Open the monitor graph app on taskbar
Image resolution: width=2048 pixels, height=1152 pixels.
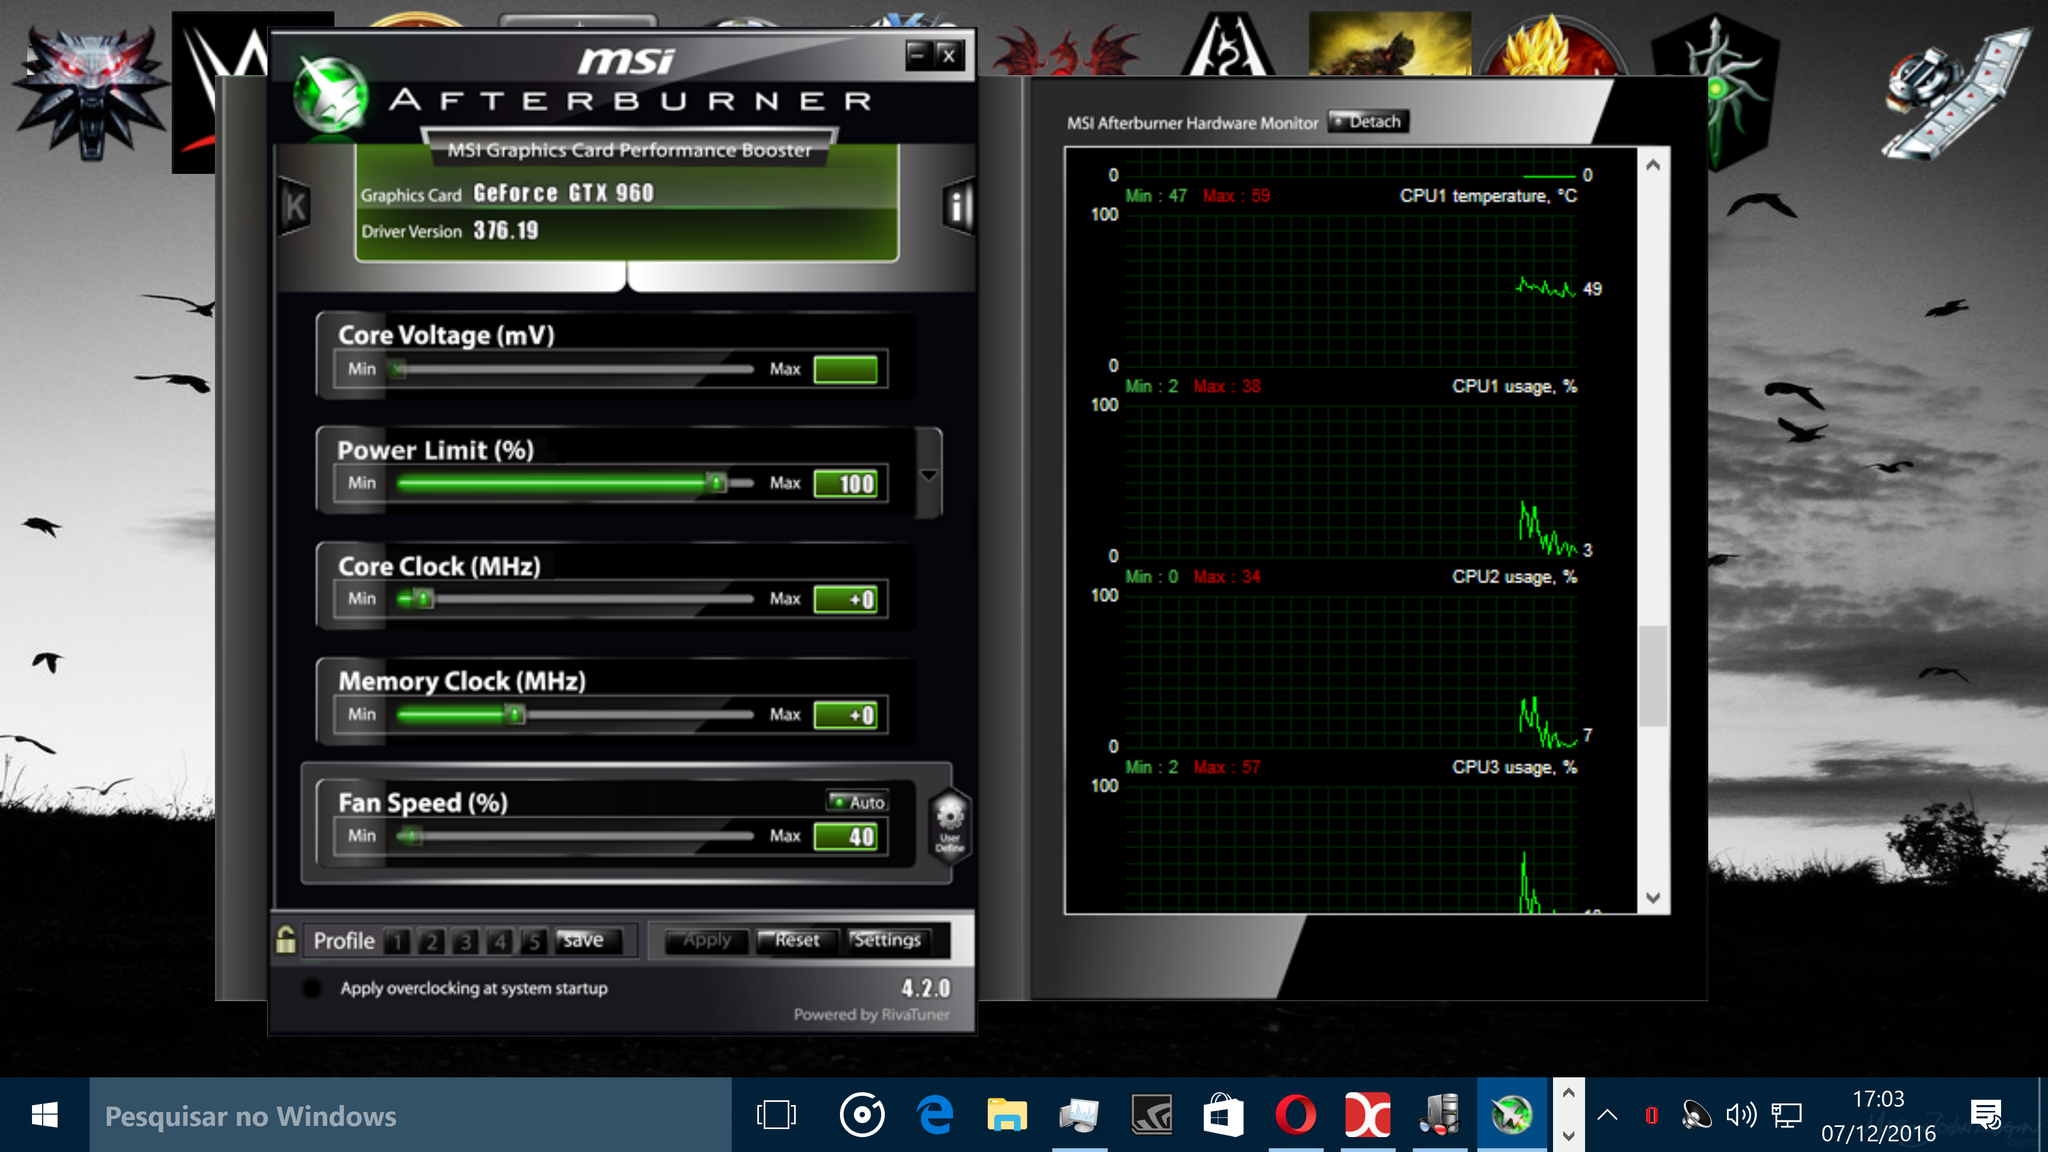(x=1079, y=1115)
